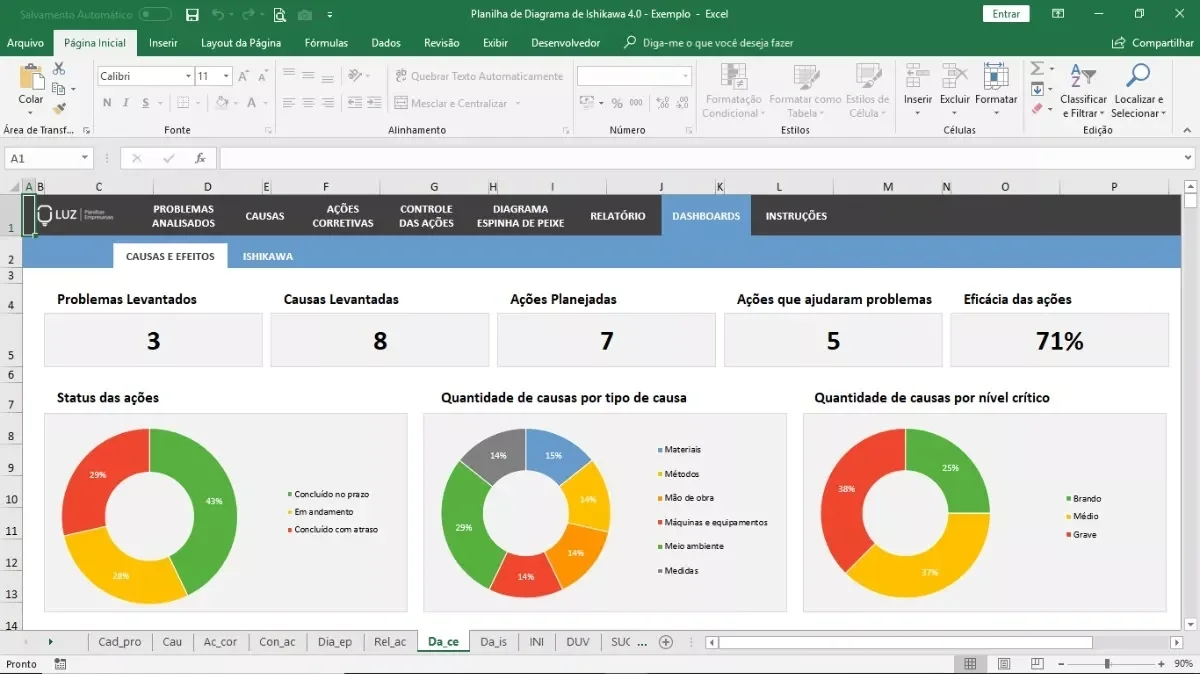This screenshot has width=1200, height=674.
Task: Expand the Name Box A1 dropdown
Action: coord(85,158)
